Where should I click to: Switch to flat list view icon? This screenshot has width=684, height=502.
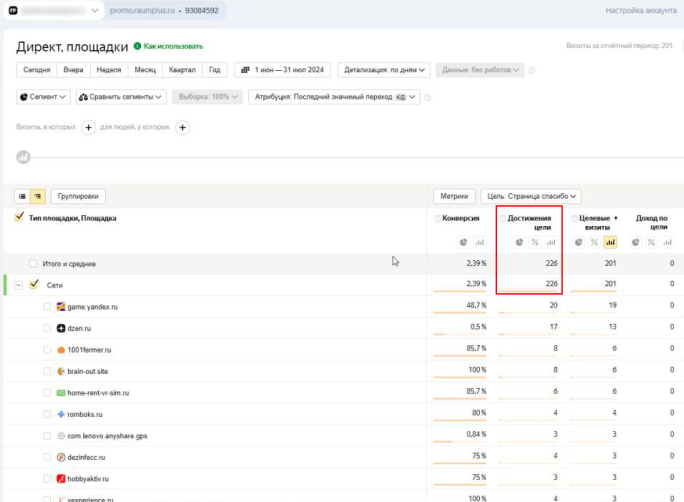click(22, 197)
